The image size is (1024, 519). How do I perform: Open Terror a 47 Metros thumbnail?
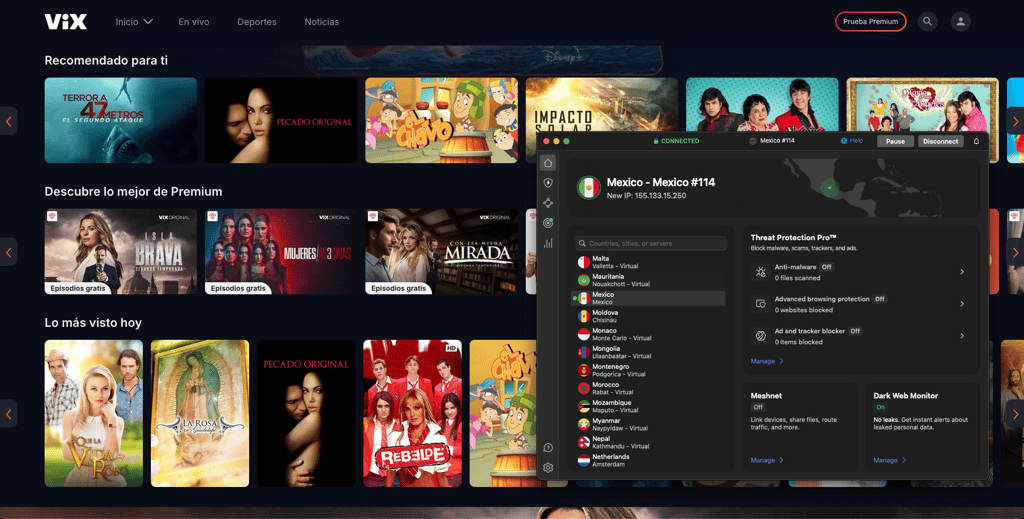click(121, 120)
